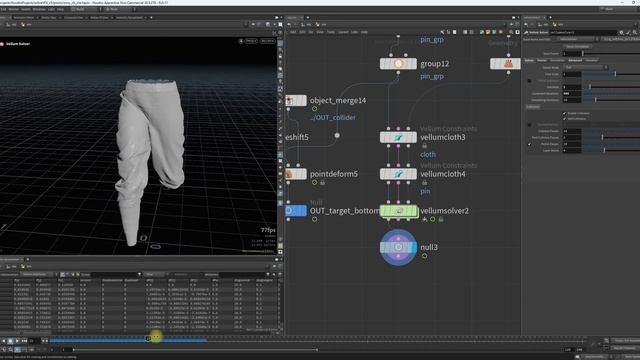Open the Persp view dropdown in viewport

pos(251,41)
